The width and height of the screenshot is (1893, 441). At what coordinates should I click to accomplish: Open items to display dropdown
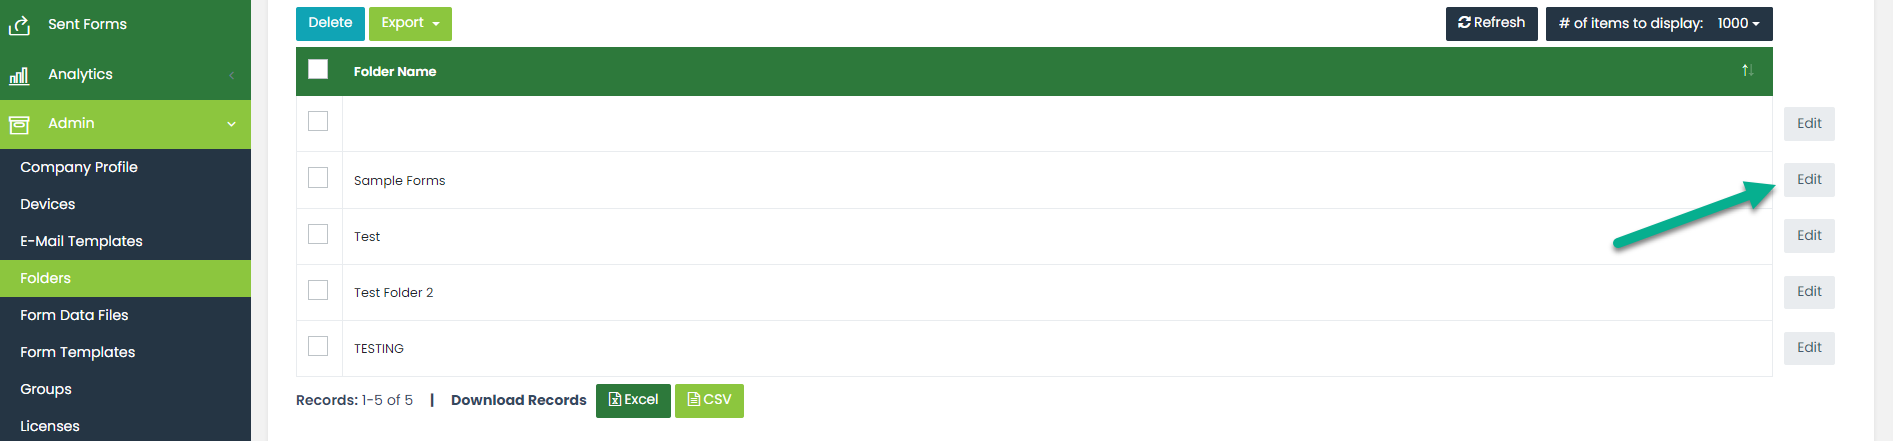point(1659,23)
